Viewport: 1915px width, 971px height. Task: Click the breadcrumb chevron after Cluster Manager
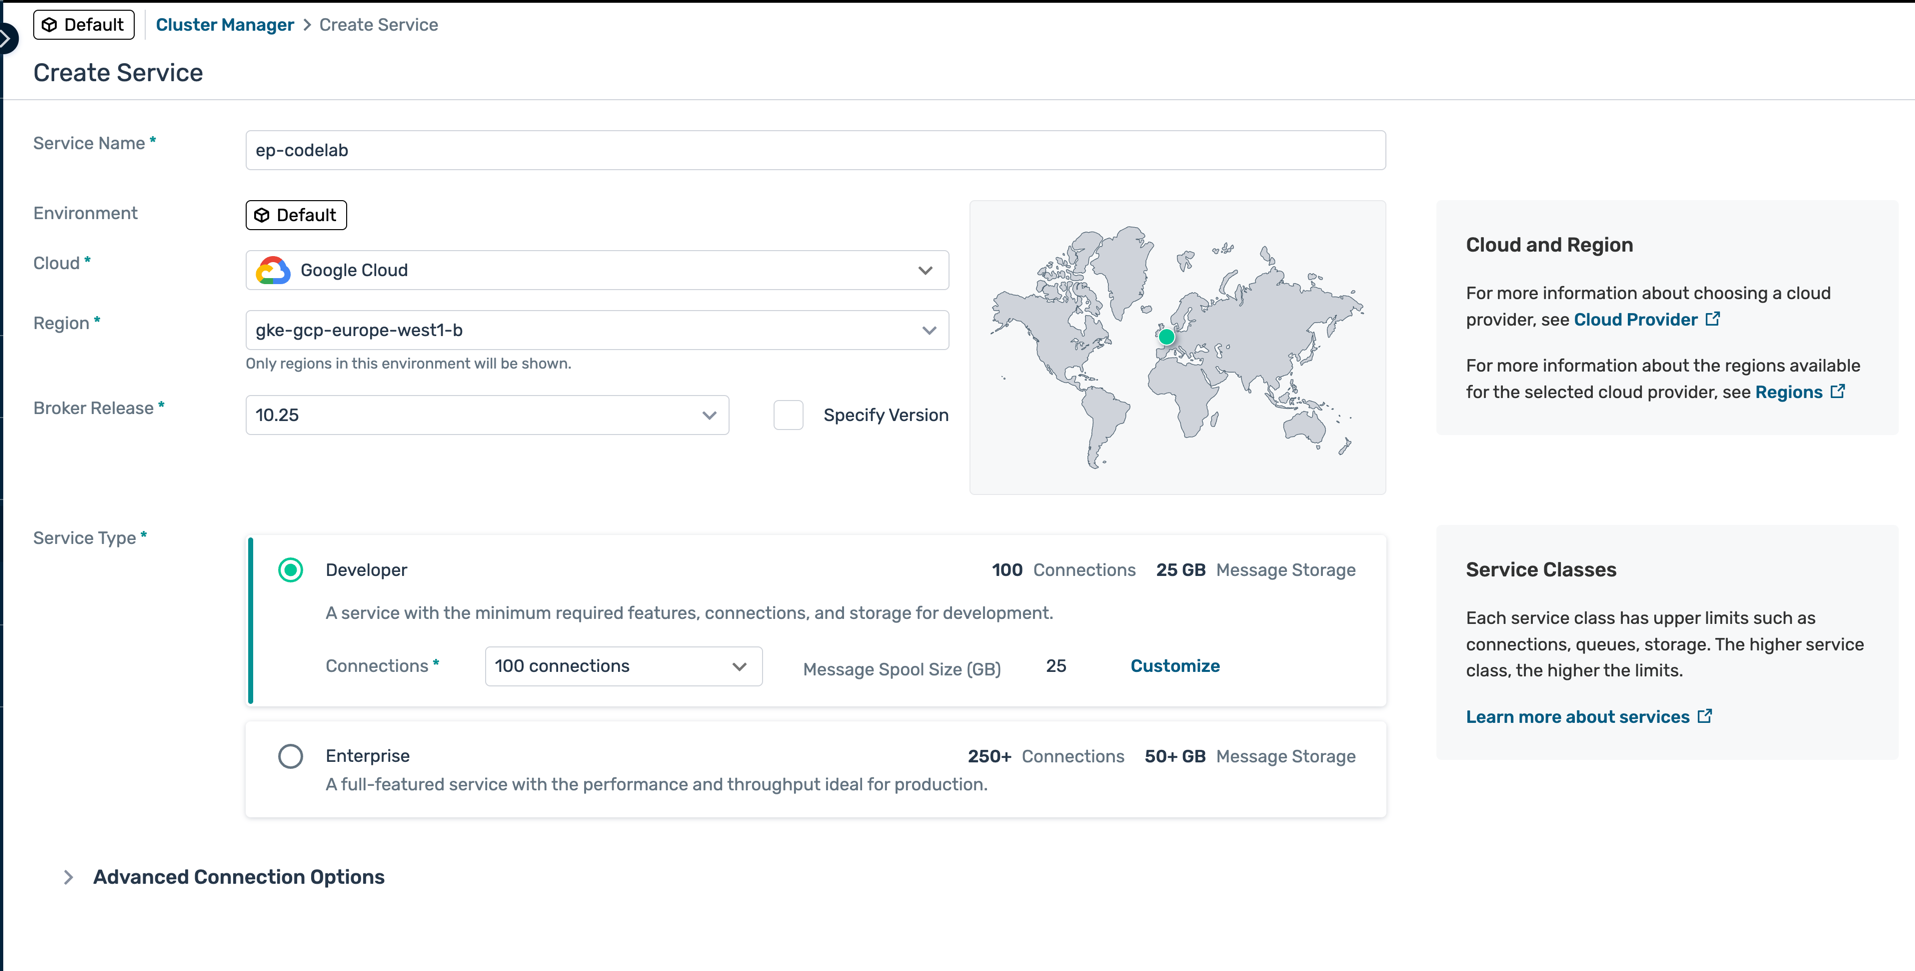coord(307,25)
